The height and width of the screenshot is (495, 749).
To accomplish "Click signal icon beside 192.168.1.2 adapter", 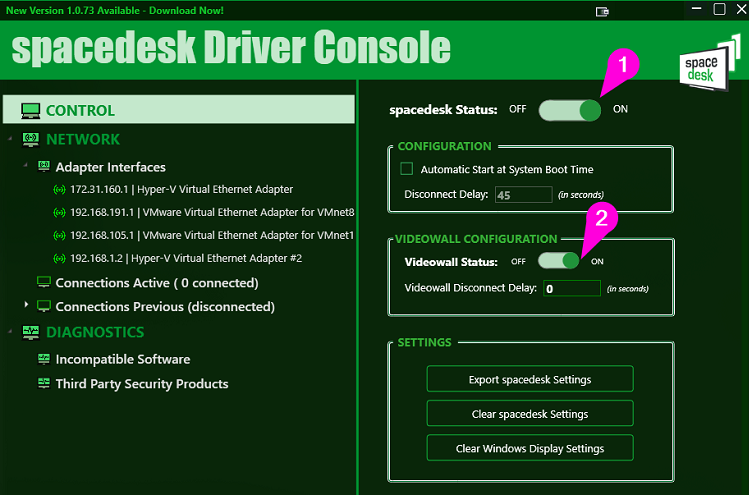I will pos(59,258).
